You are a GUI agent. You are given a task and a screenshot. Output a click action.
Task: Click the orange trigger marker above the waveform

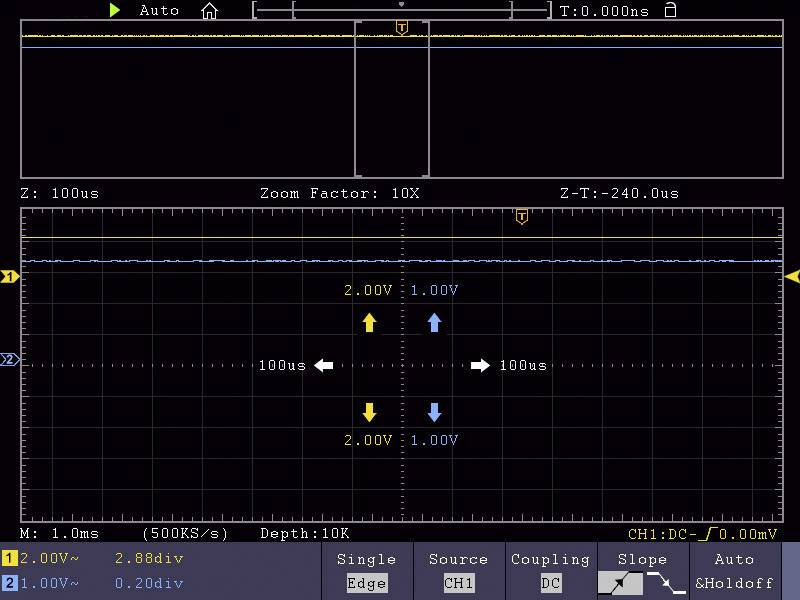click(521, 216)
